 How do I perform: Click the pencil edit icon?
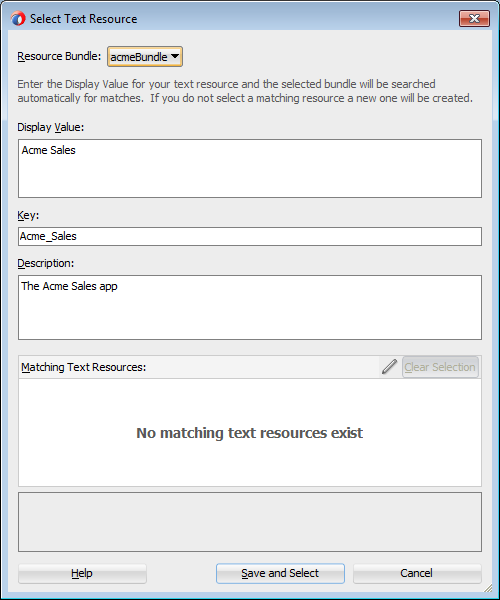click(x=389, y=367)
